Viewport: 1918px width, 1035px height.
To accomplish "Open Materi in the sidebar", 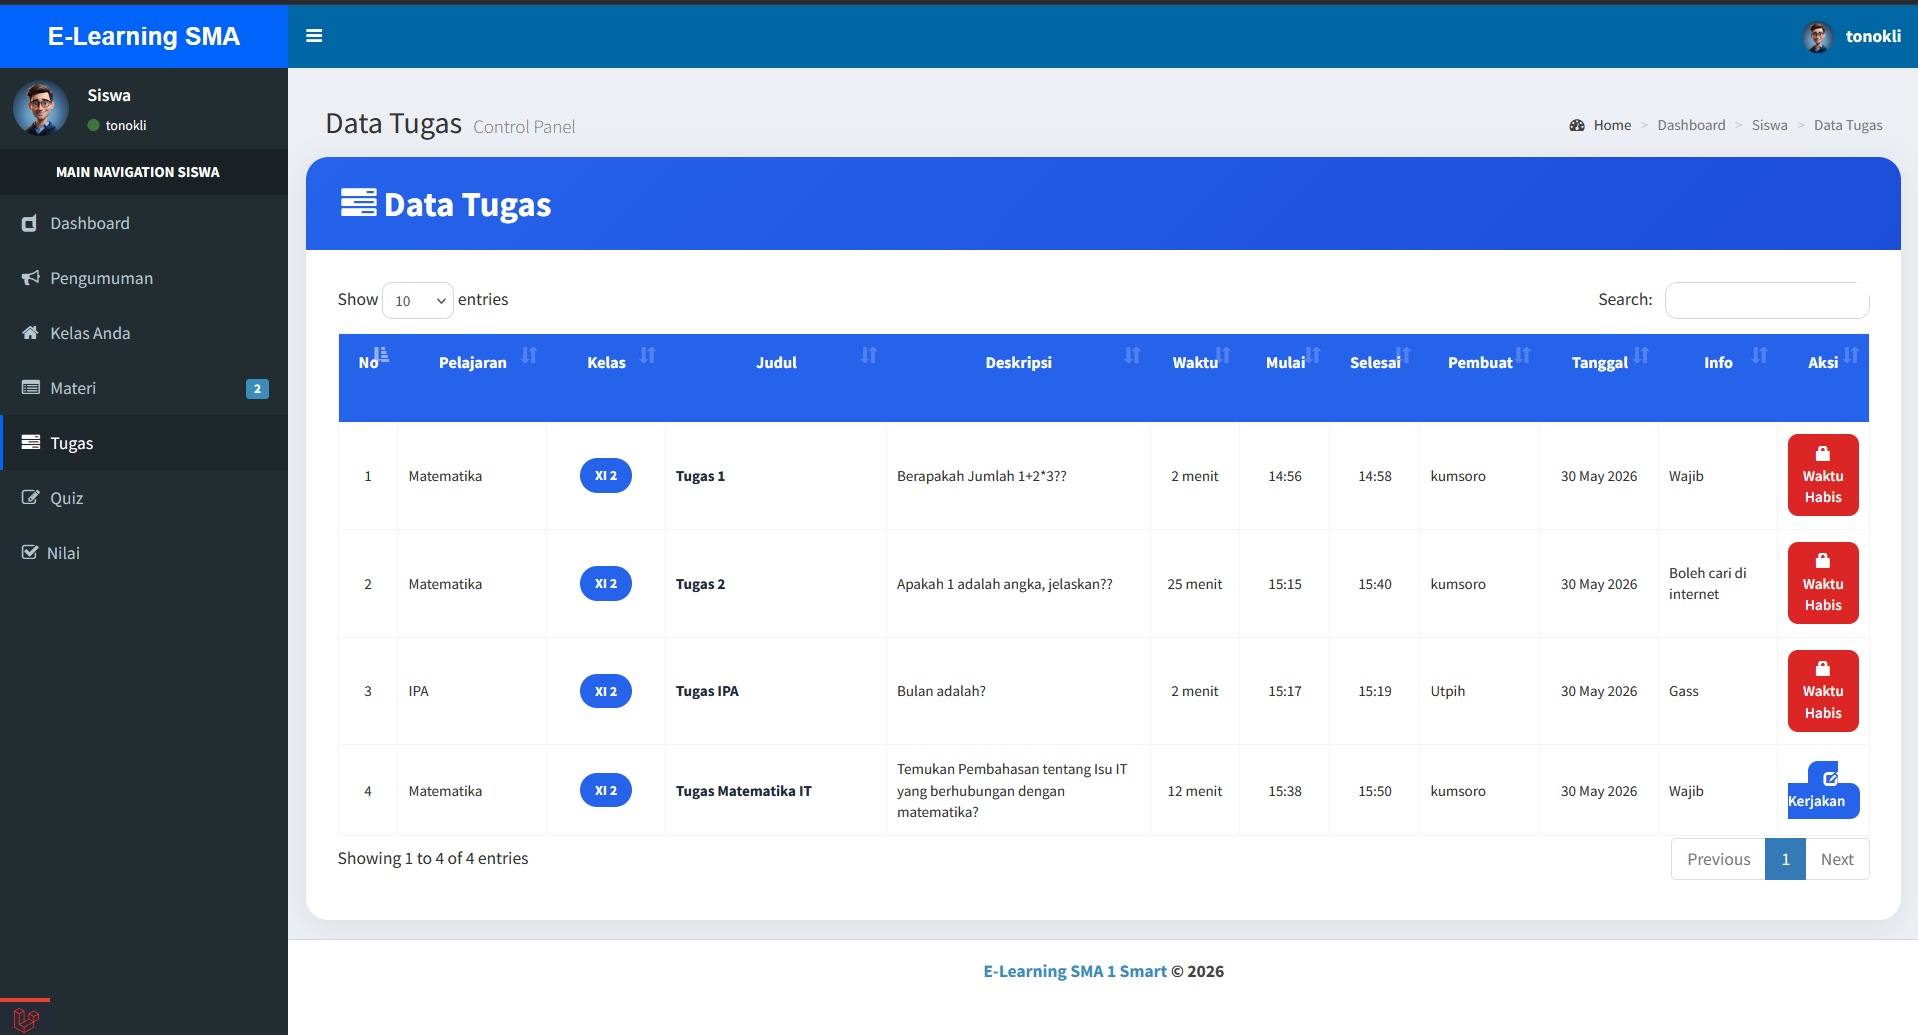I will (144, 388).
